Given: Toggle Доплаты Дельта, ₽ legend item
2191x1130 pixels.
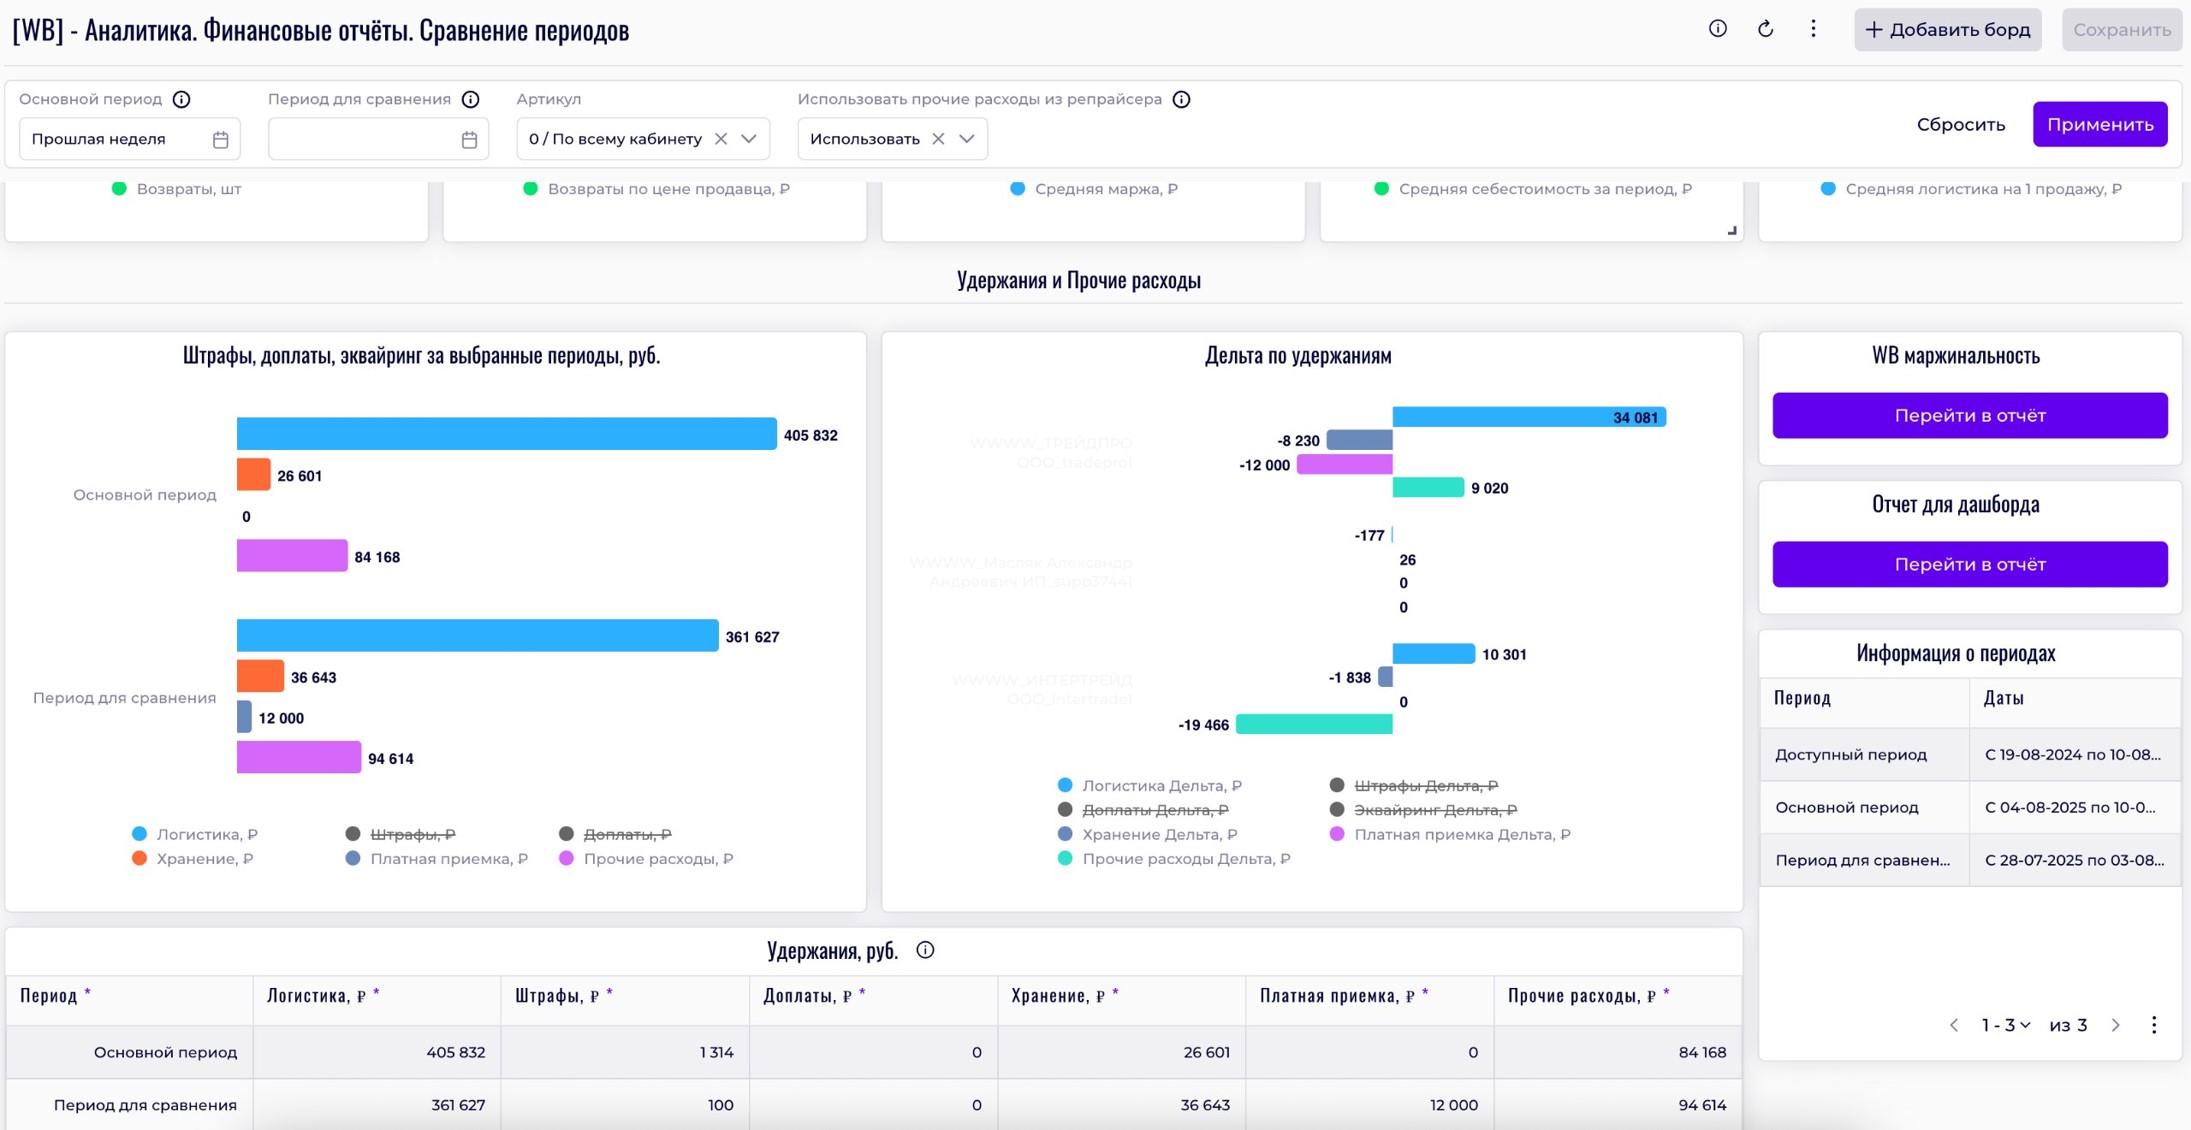Looking at the screenshot, I should [x=1154, y=810].
